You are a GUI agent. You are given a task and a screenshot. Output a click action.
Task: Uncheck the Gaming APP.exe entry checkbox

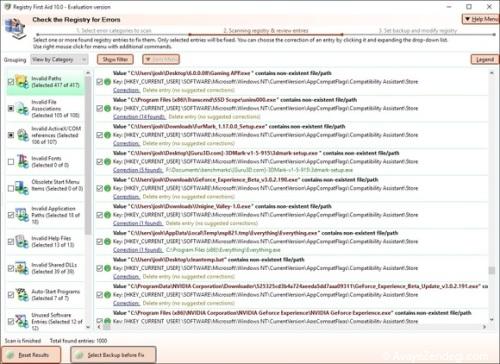click(99, 82)
